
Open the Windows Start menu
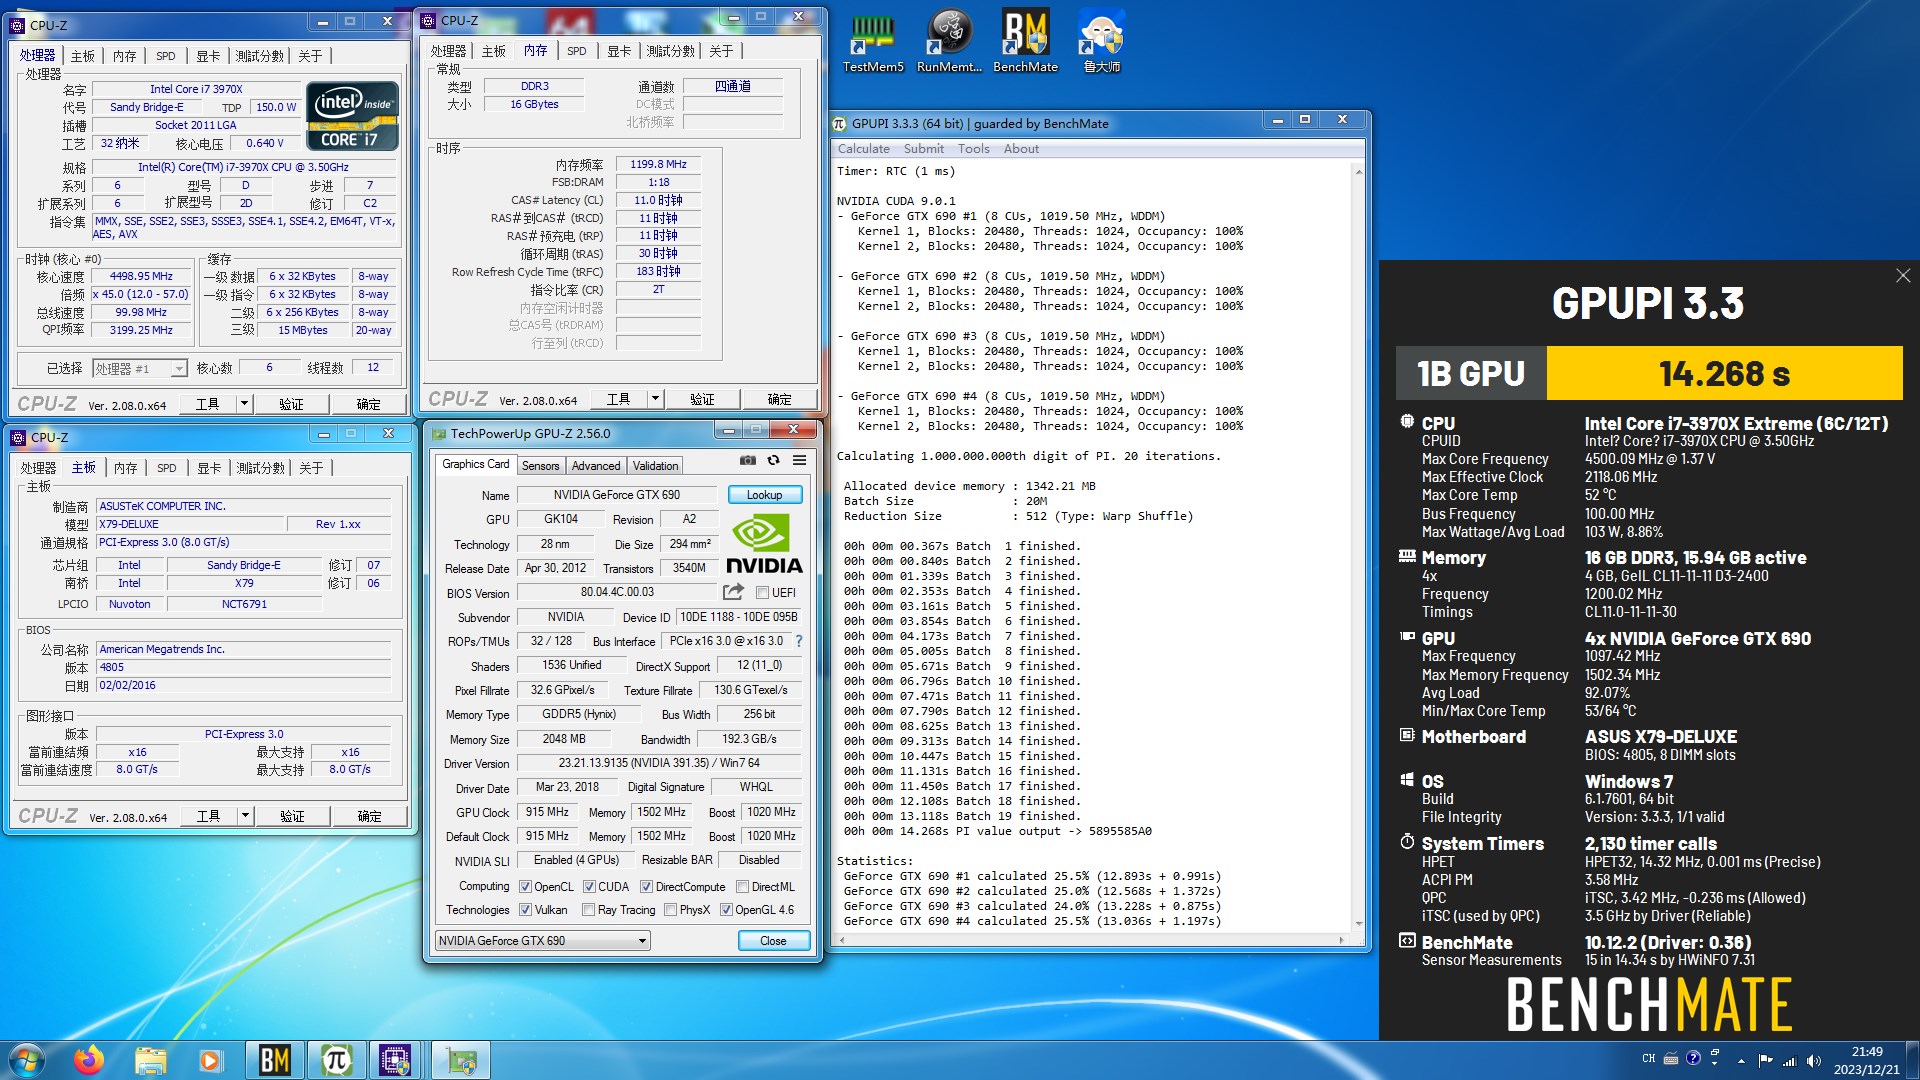27,1060
